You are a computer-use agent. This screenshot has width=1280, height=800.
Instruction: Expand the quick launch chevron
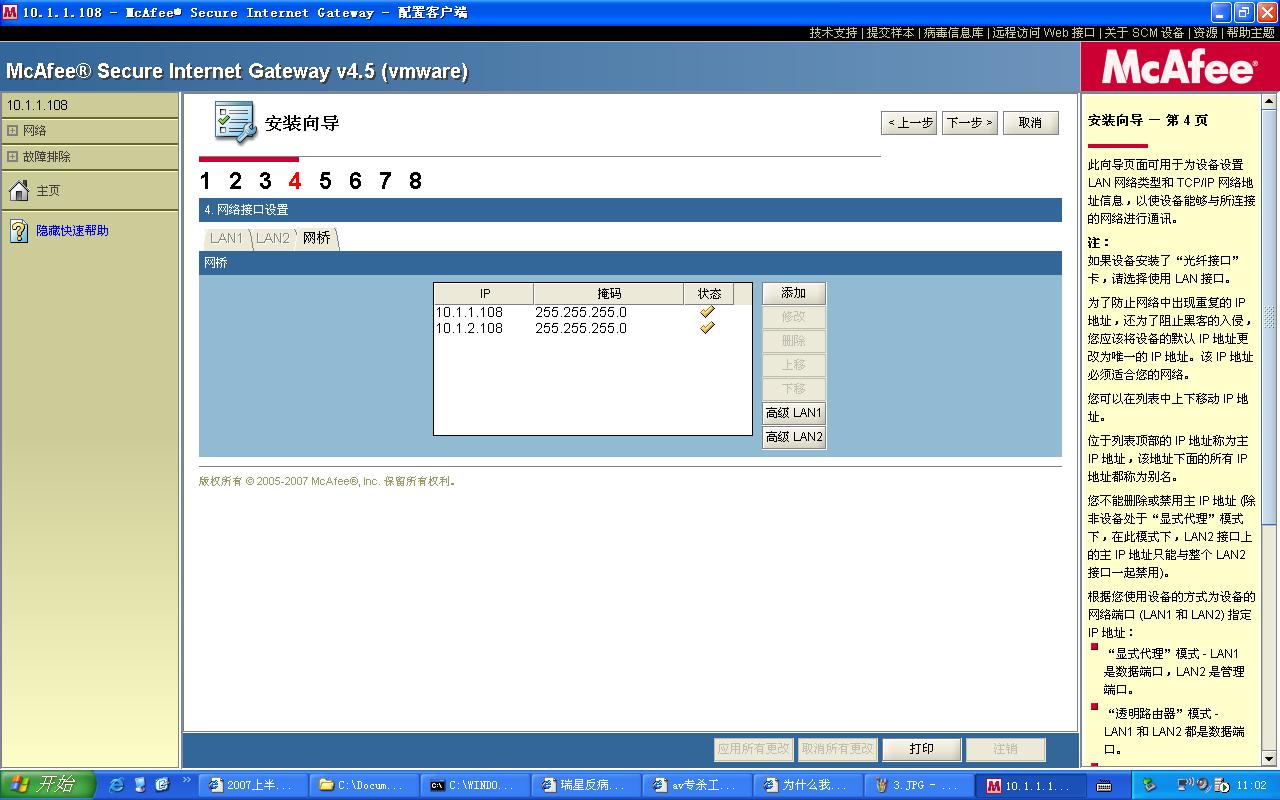(x=187, y=781)
